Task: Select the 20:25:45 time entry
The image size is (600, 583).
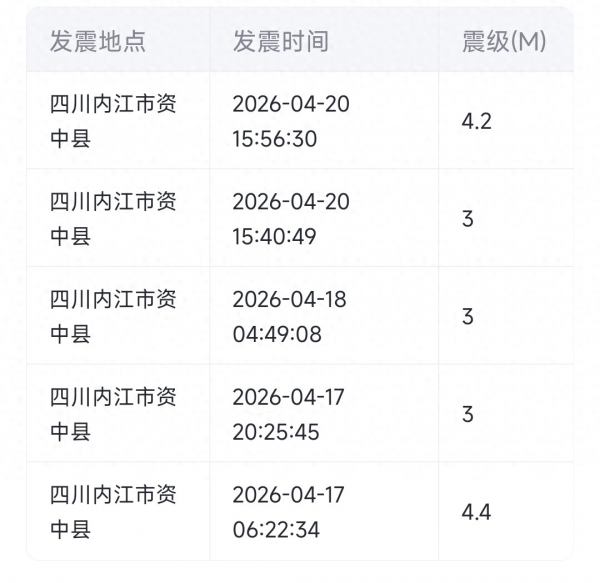Action: coord(277,431)
